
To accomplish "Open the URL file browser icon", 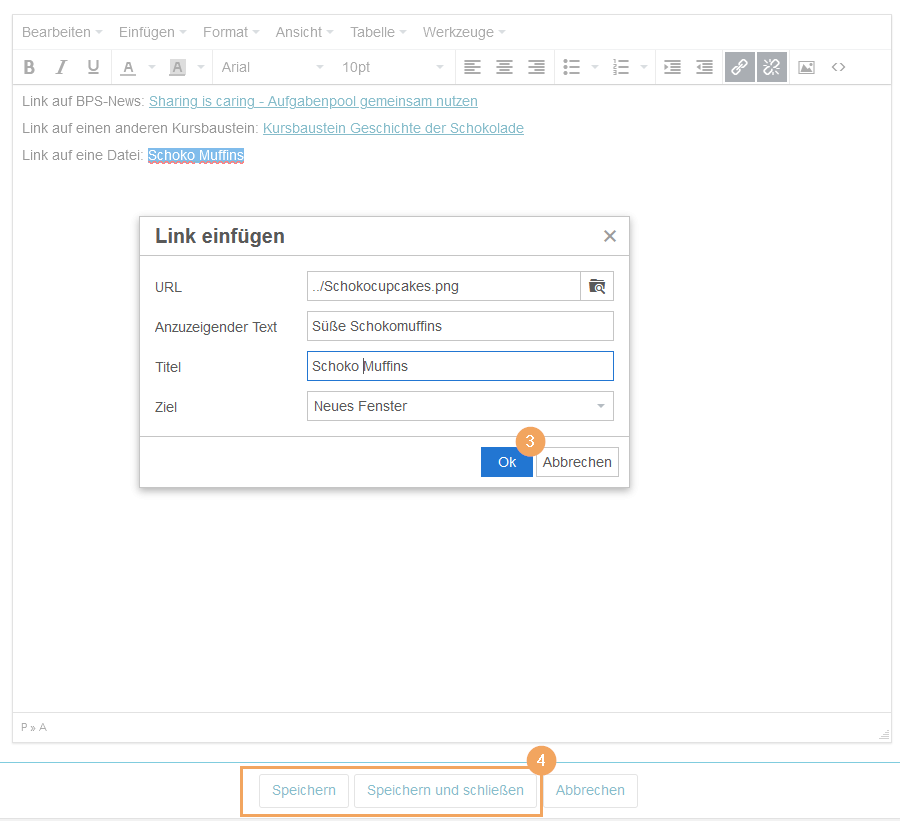I will click(x=597, y=286).
